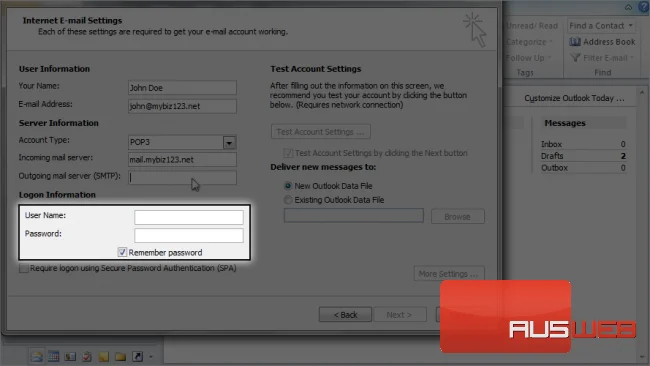This screenshot has width=650, height=366.
Task: Click the User Name field
Action: click(189, 217)
